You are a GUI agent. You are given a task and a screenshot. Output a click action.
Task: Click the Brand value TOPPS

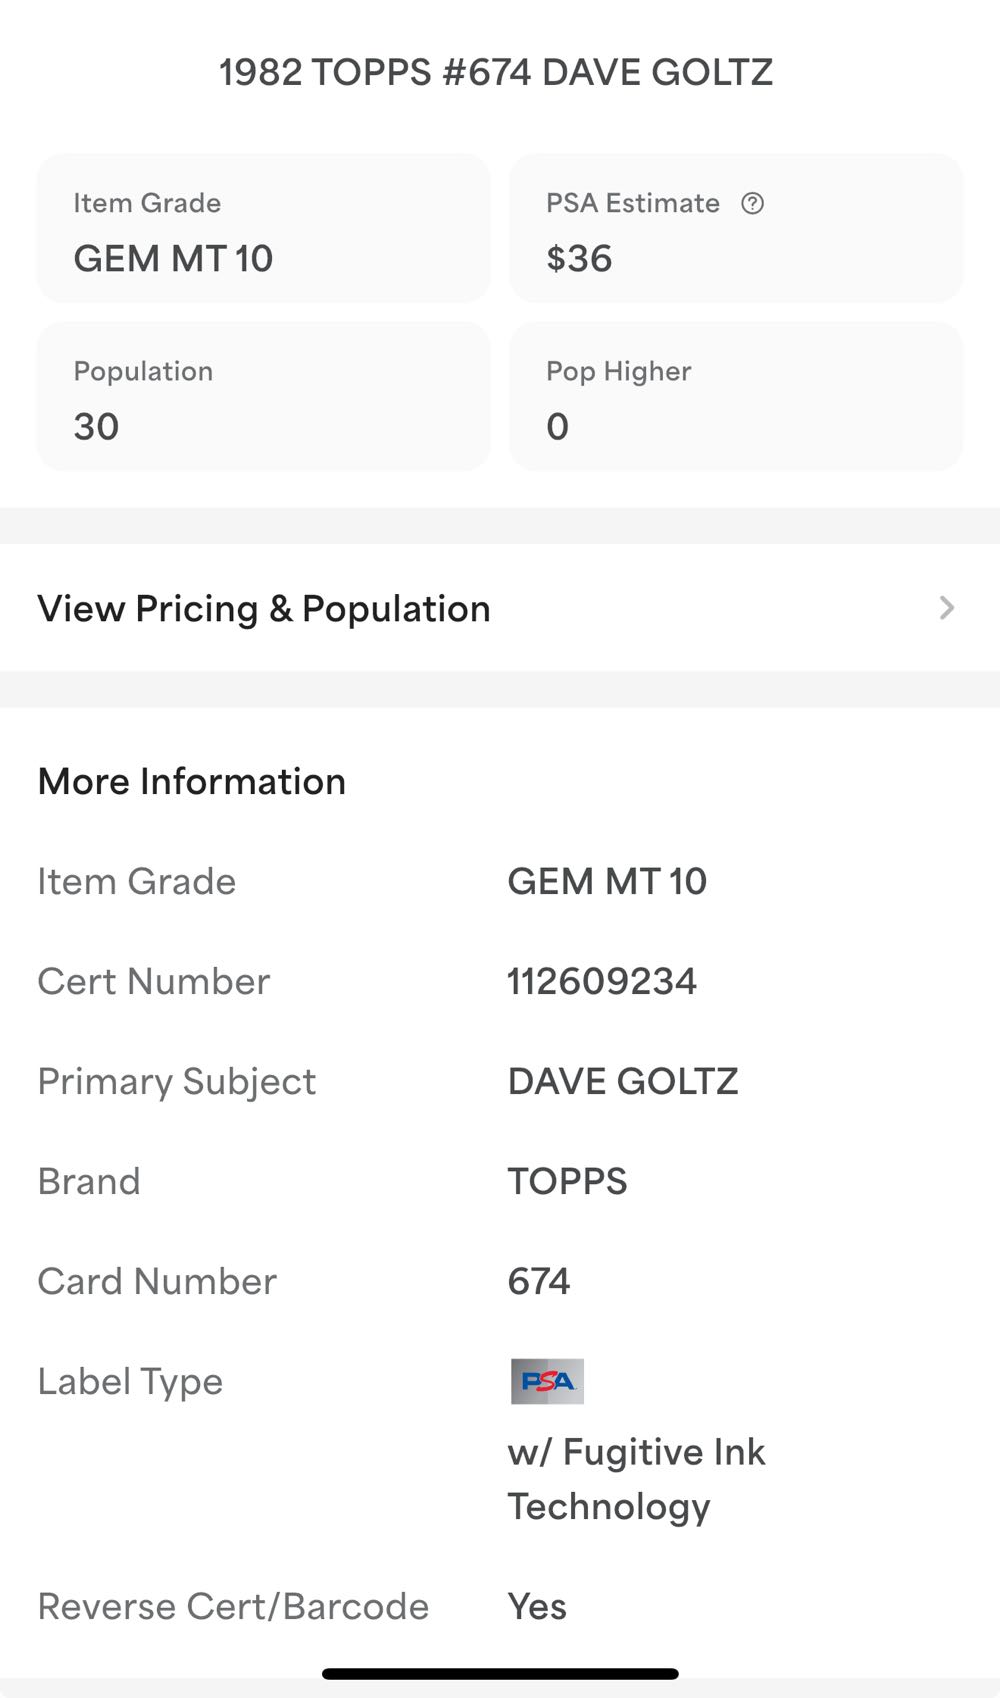[x=567, y=1181]
